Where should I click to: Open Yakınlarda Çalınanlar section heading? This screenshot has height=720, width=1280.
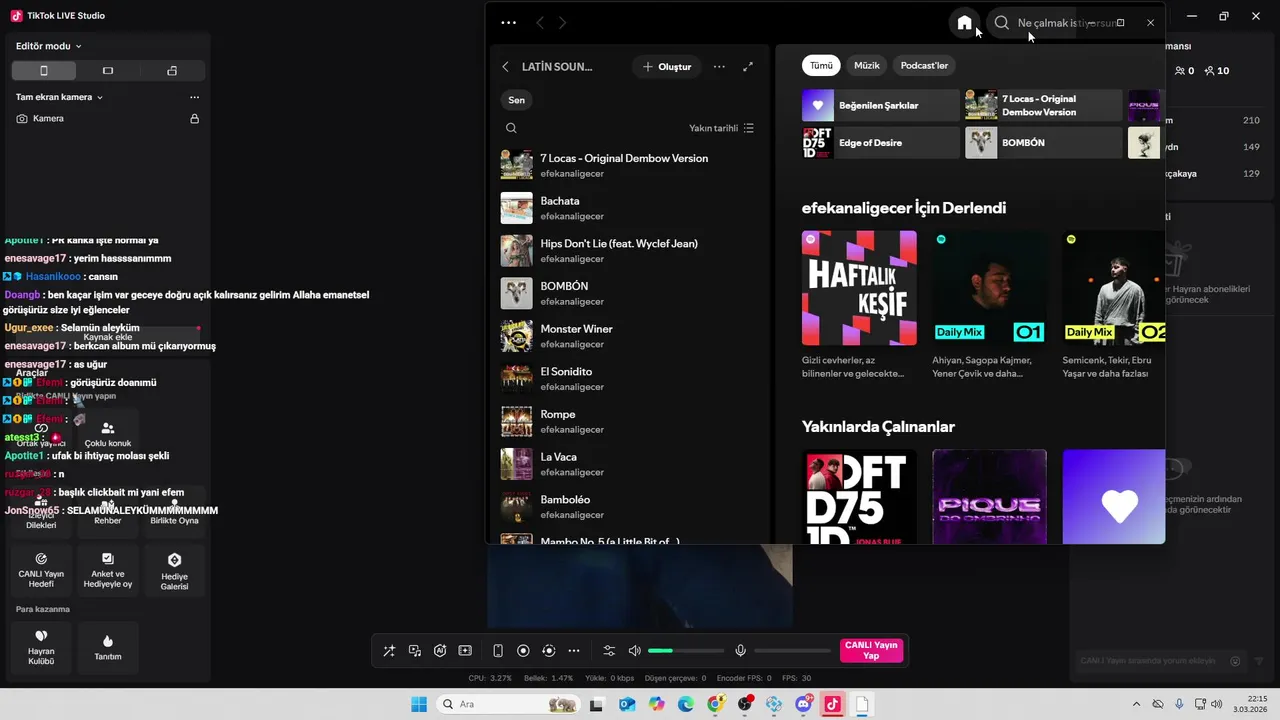878,427
